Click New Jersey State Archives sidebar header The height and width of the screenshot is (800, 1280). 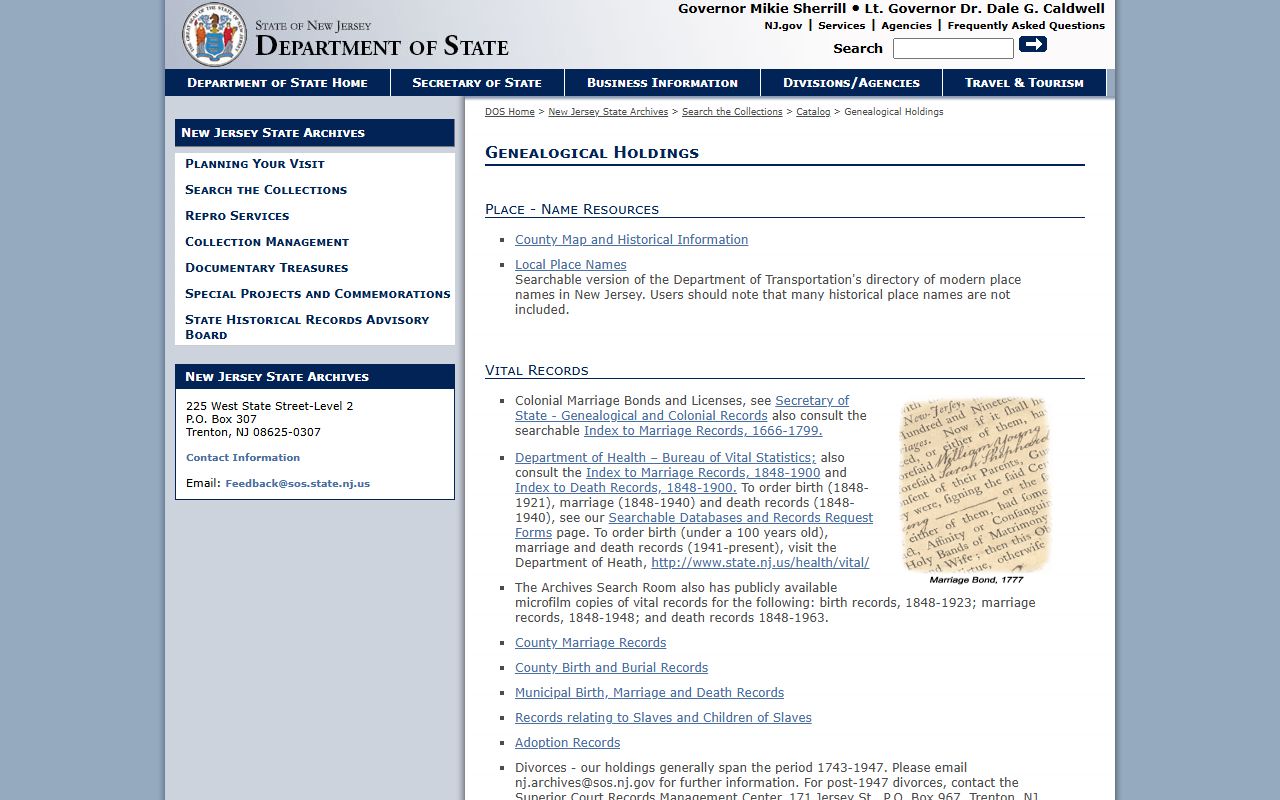[315, 133]
